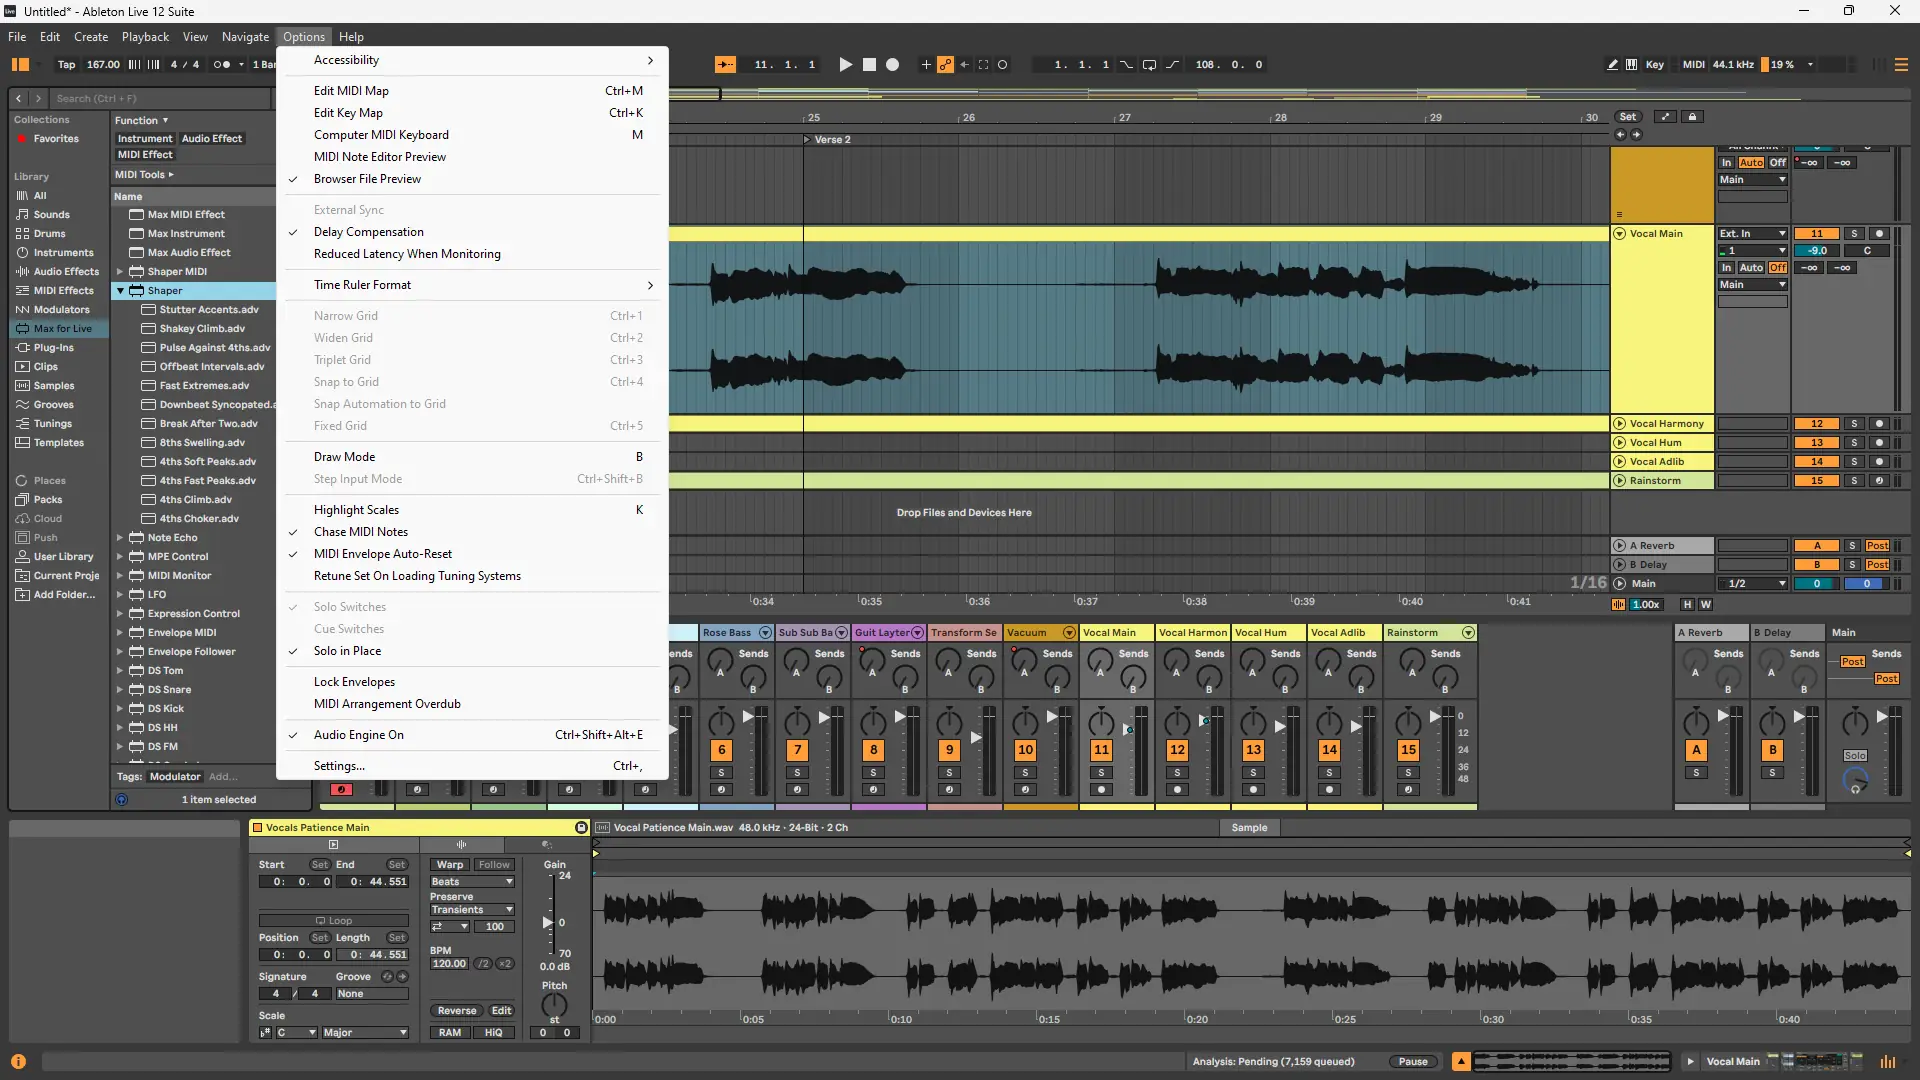Toggle the Automation Arm button
The image size is (1920, 1080).
(945, 64)
